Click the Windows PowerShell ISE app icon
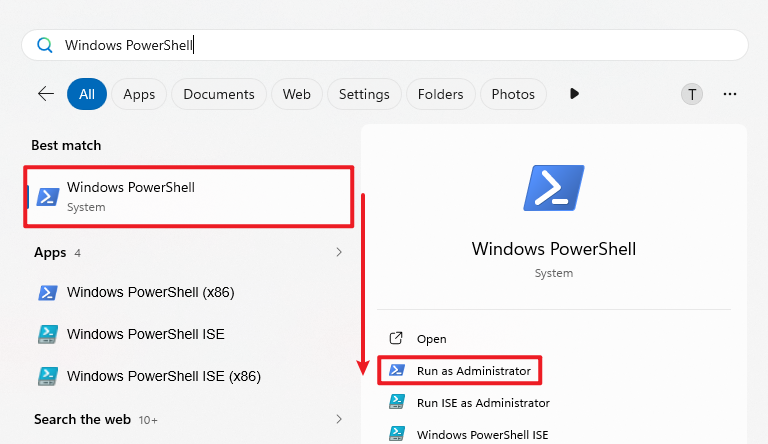This screenshot has width=768, height=444. 47,334
